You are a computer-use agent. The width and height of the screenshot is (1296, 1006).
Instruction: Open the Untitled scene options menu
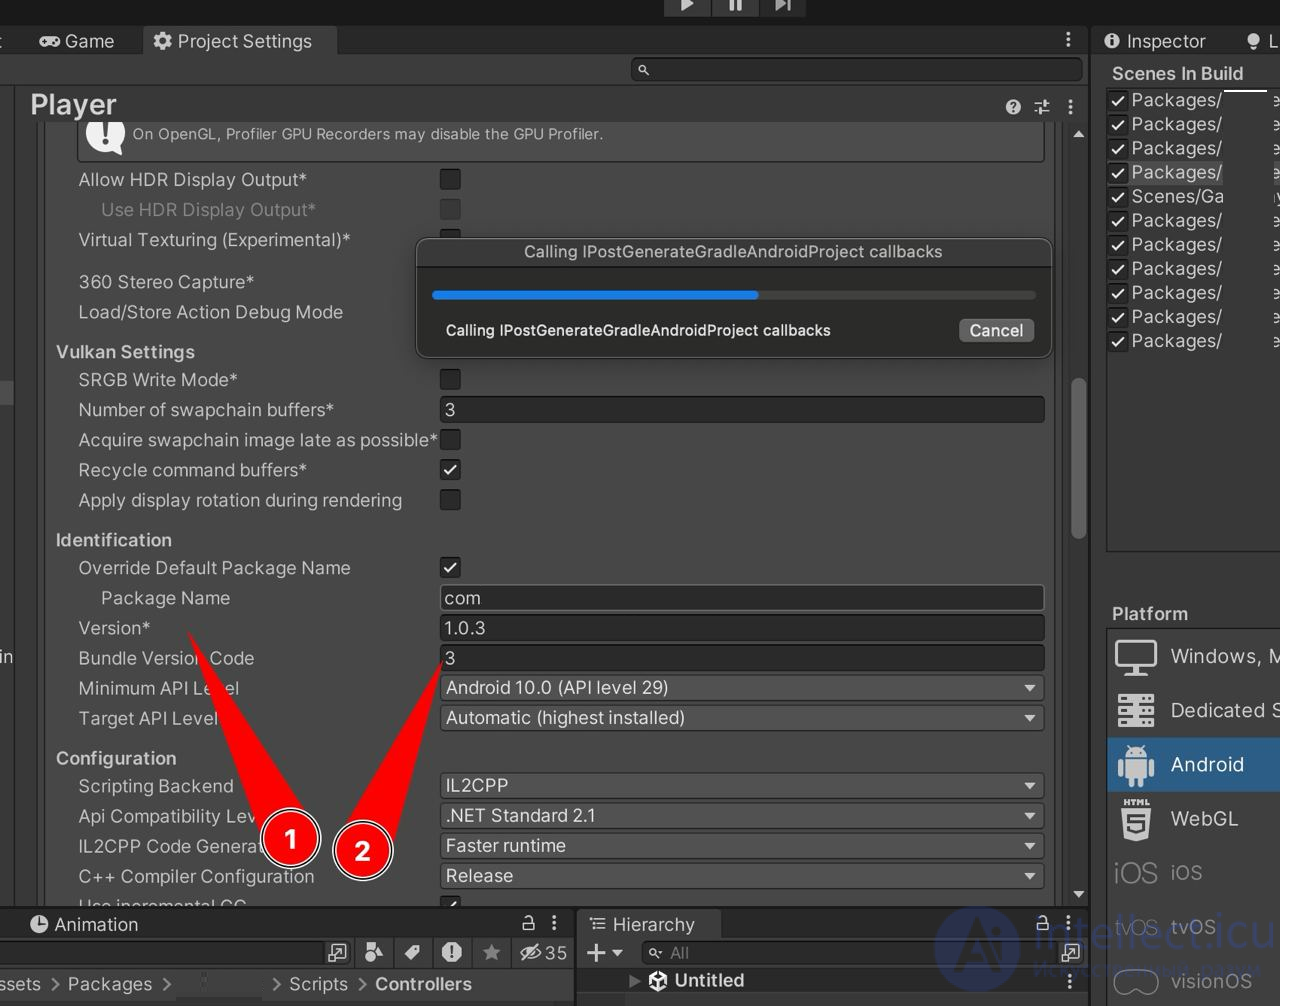tap(1069, 981)
